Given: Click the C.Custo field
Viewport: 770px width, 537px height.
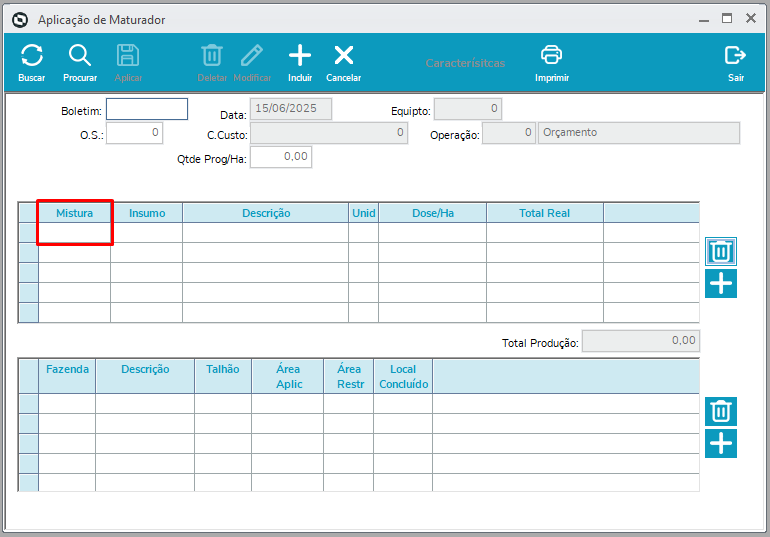Looking at the screenshot, I should click(329, 133).
